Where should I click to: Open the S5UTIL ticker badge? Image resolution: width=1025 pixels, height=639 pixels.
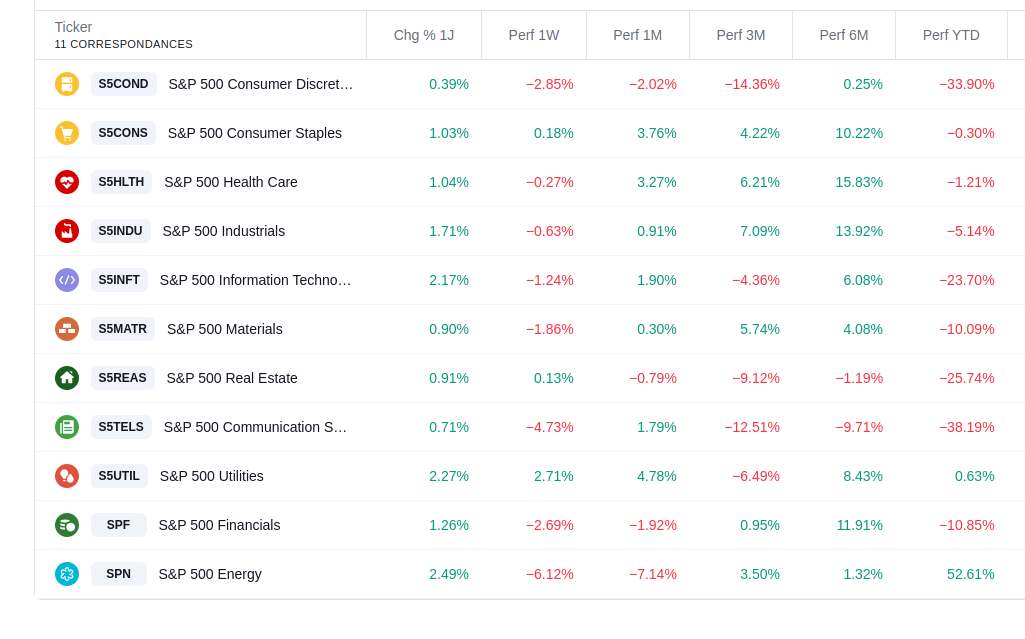tap(119, 476)
